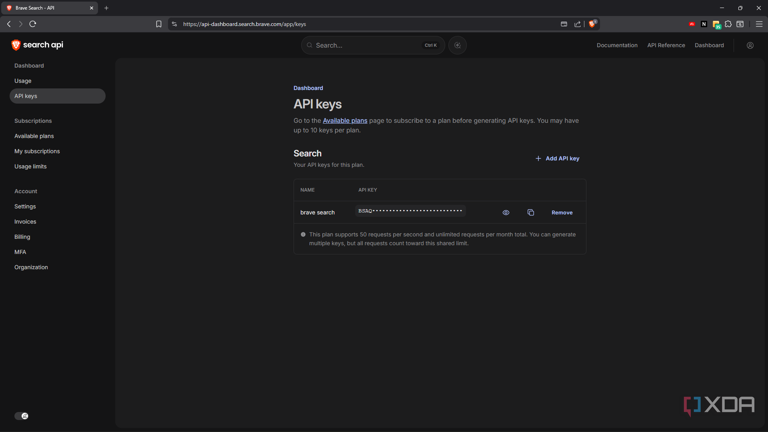Reload the page
This screenshot has width=768, height=432.
point(33,24)
